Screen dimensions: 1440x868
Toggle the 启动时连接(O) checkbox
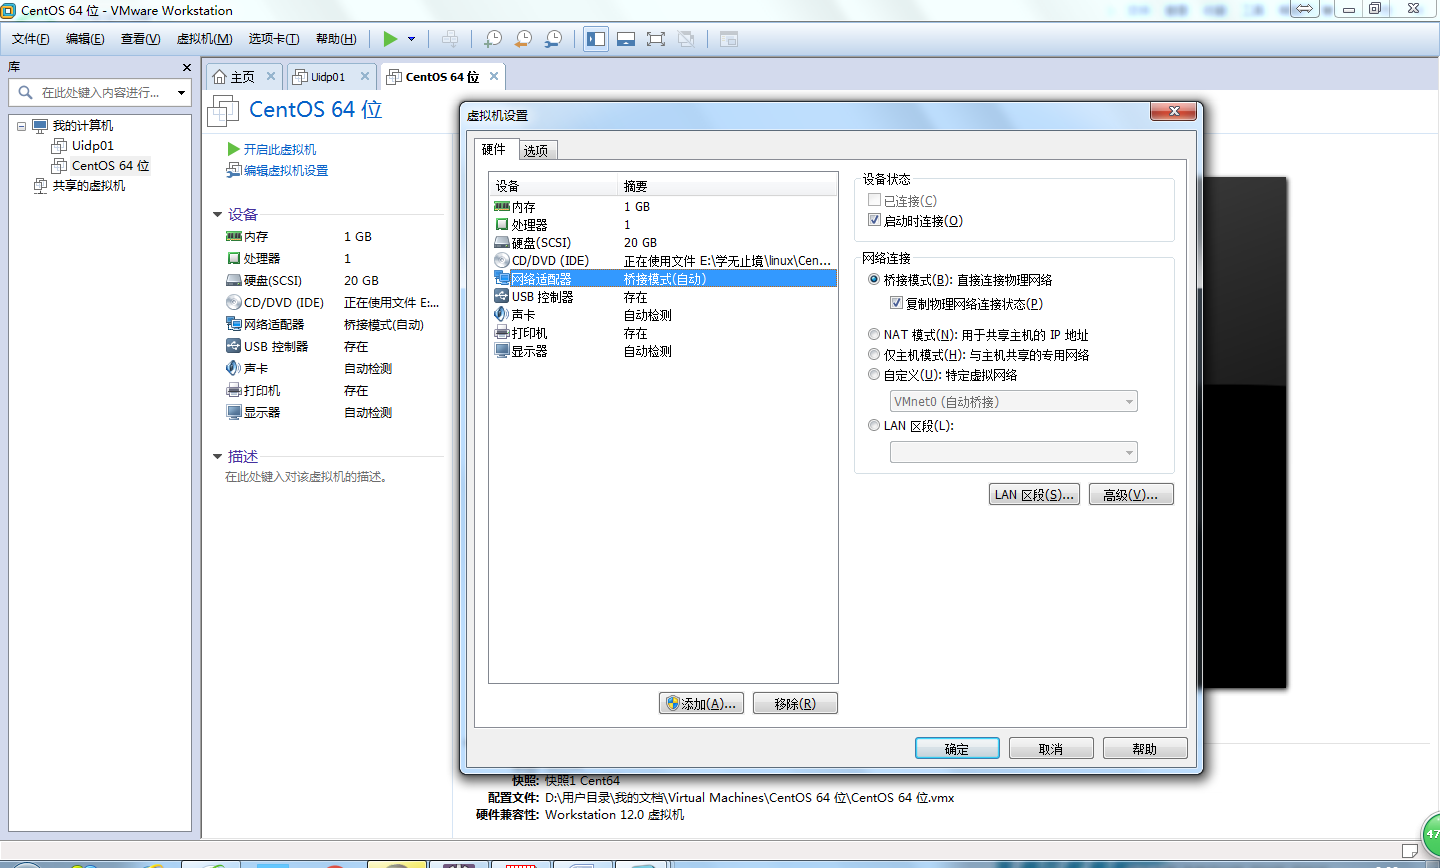click(874, 220)
